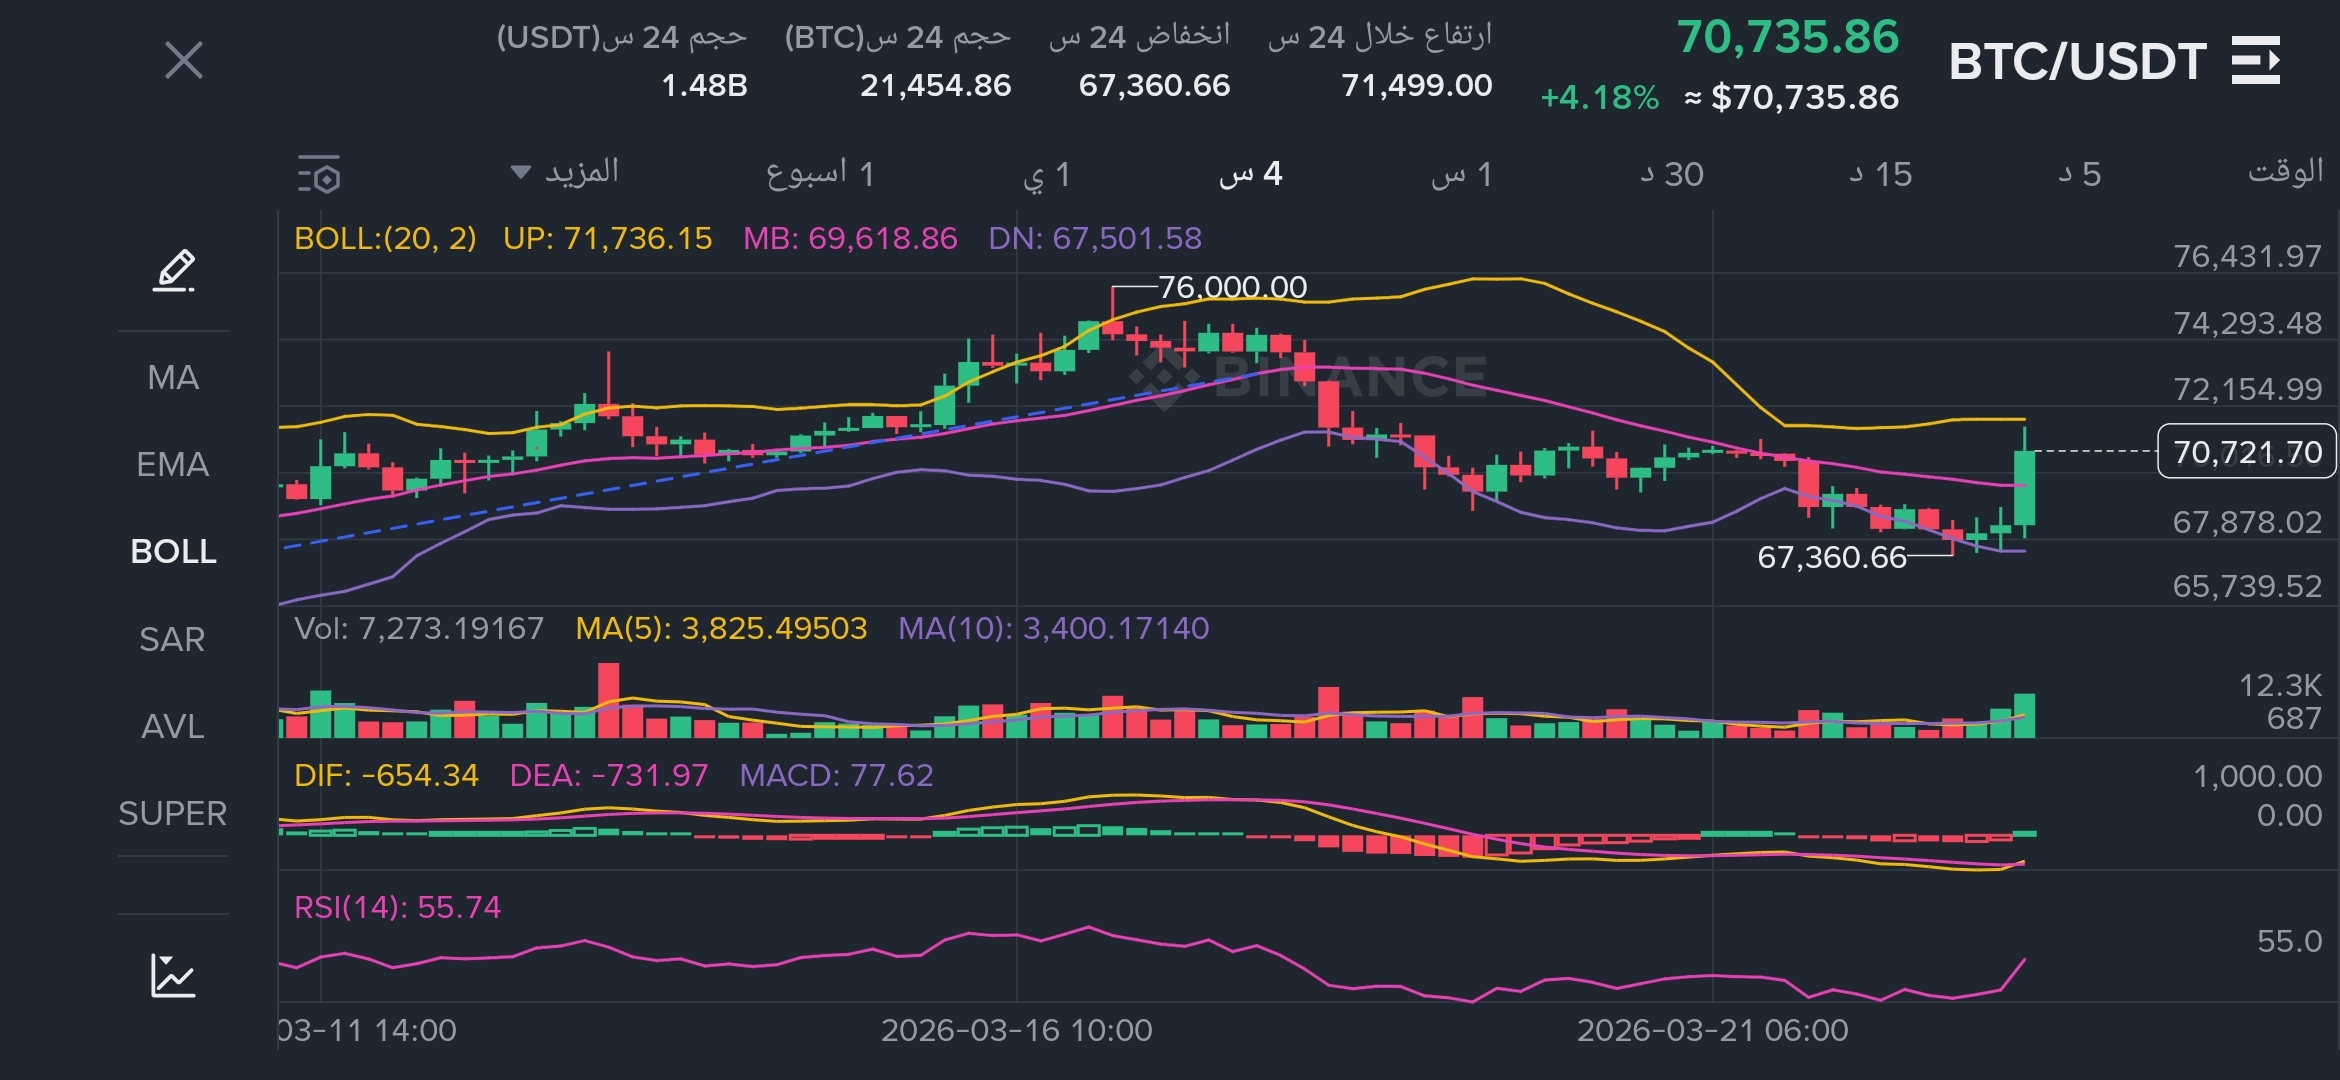This screenshot has height=1080, width=2340.
Task: Choose the الوقت time line view
Action: [x=2285, y=172]
